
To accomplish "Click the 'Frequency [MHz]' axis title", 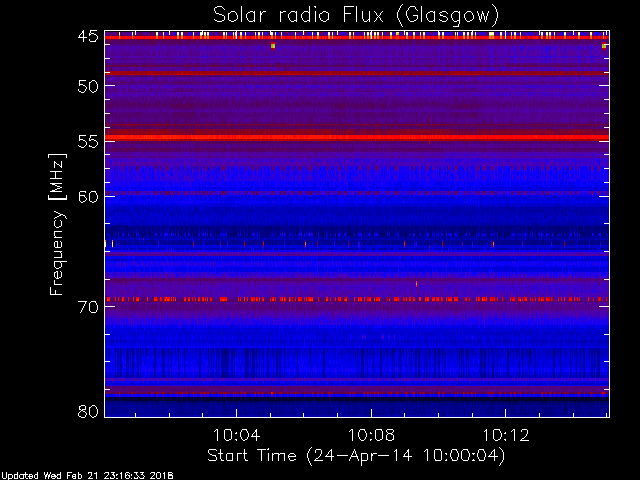I will pos(57,224).
